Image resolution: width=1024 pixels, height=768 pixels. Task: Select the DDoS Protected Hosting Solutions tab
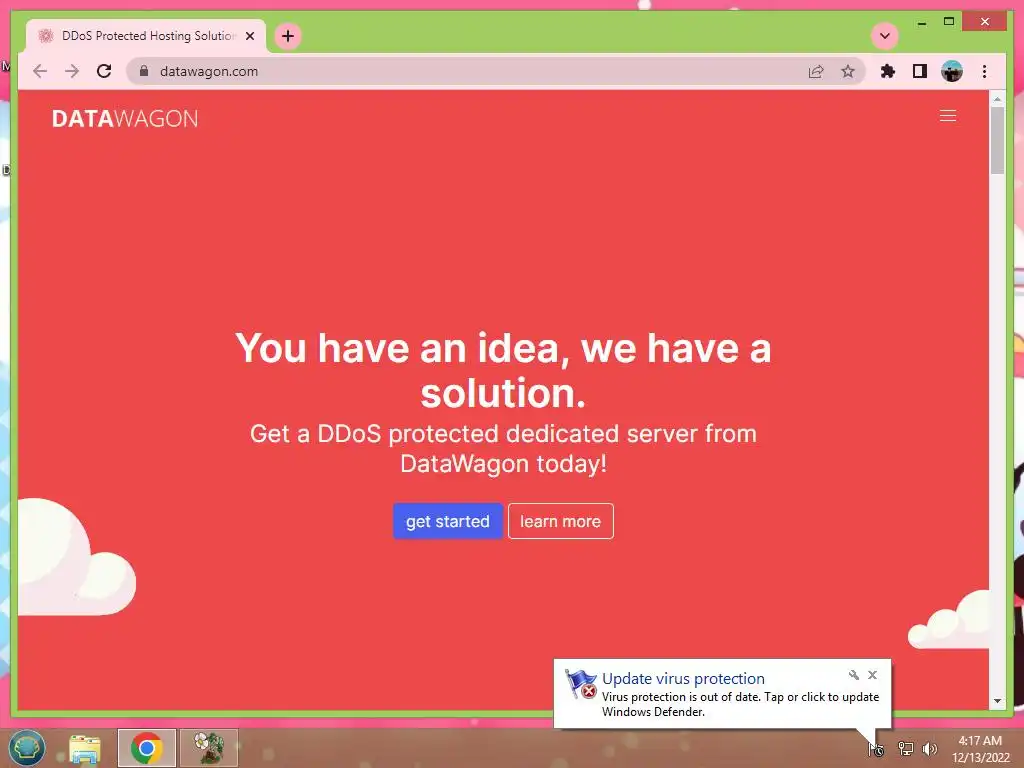point(146,36)
